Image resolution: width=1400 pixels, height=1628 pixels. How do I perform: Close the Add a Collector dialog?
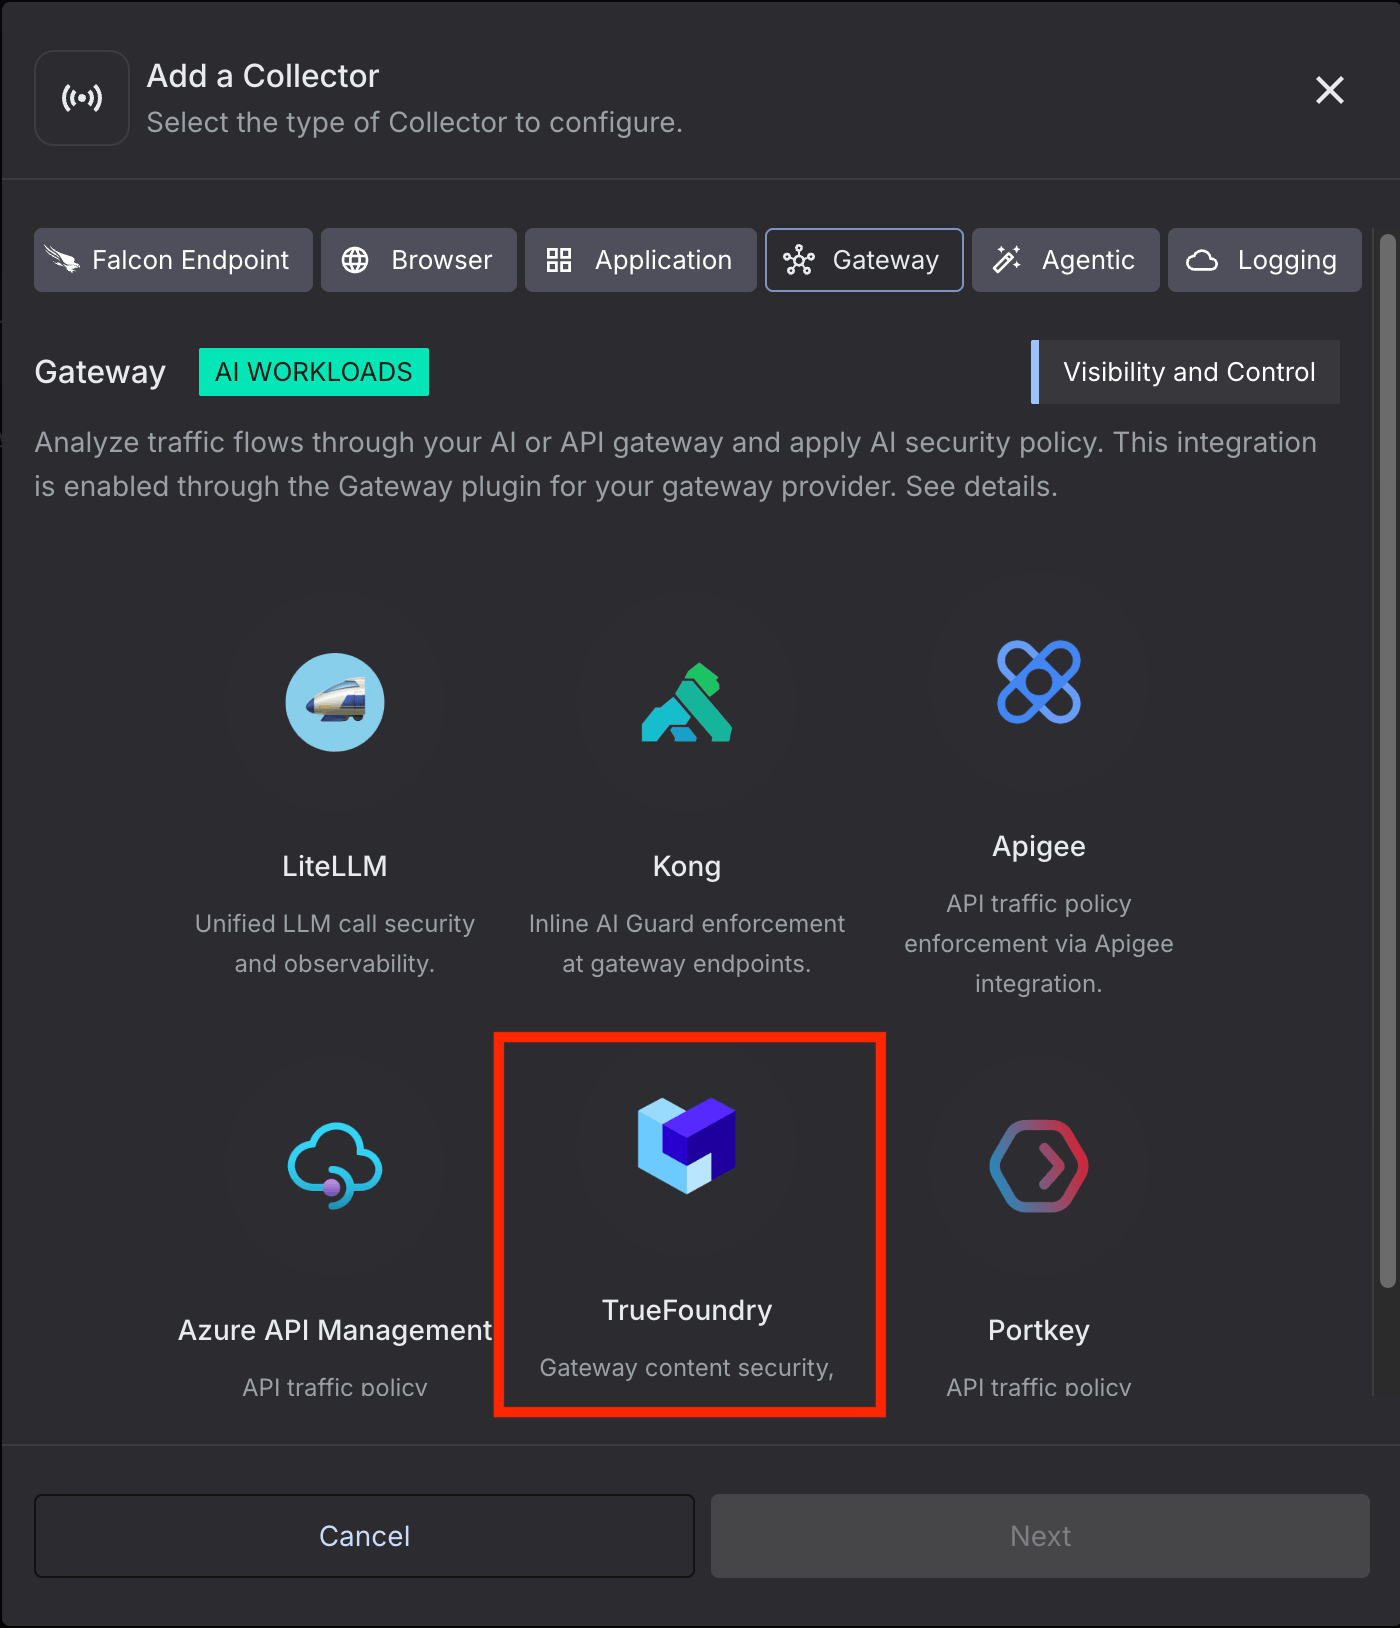pyautogui.click(x=1329, y=90)
